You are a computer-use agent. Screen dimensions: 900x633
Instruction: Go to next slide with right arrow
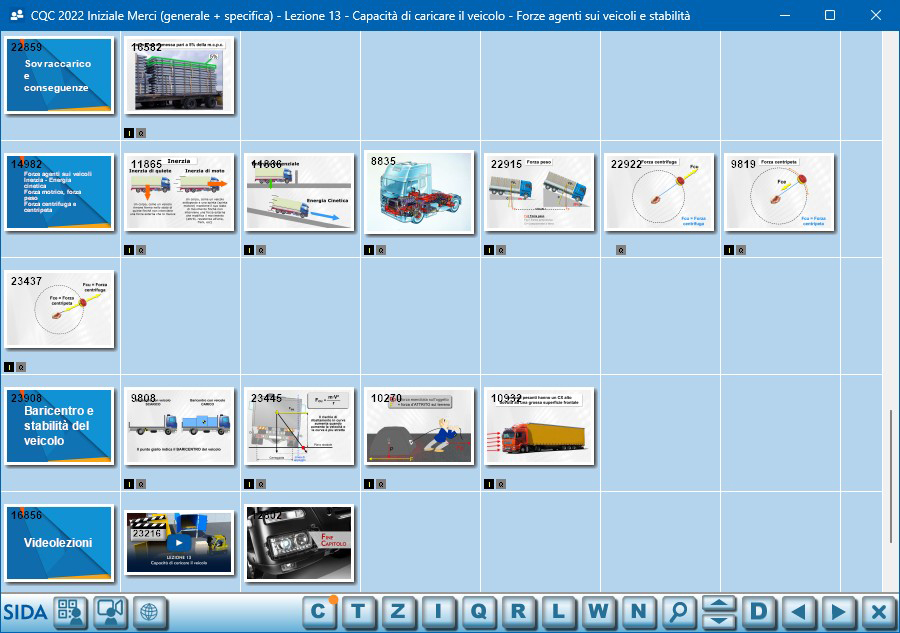[x=839, y=611]
